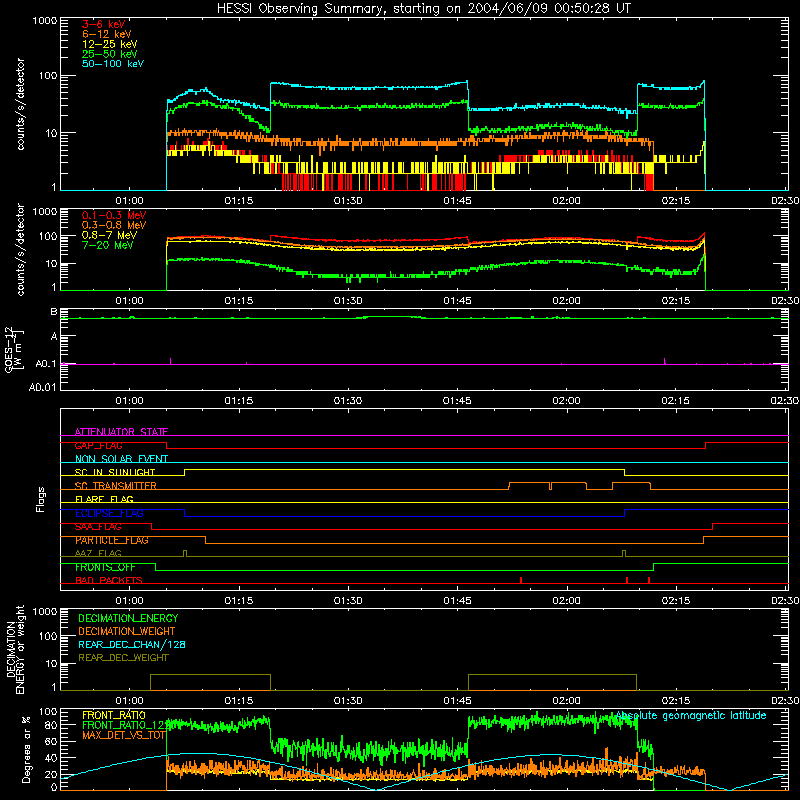Click the 25-50 keV legend entry

click(109, 54)
